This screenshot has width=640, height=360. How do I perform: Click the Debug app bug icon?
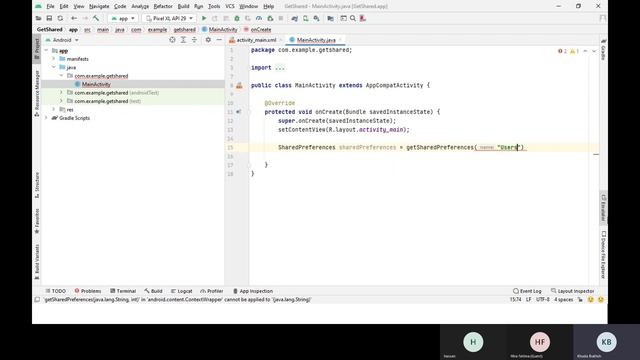(x=237, y=18)
